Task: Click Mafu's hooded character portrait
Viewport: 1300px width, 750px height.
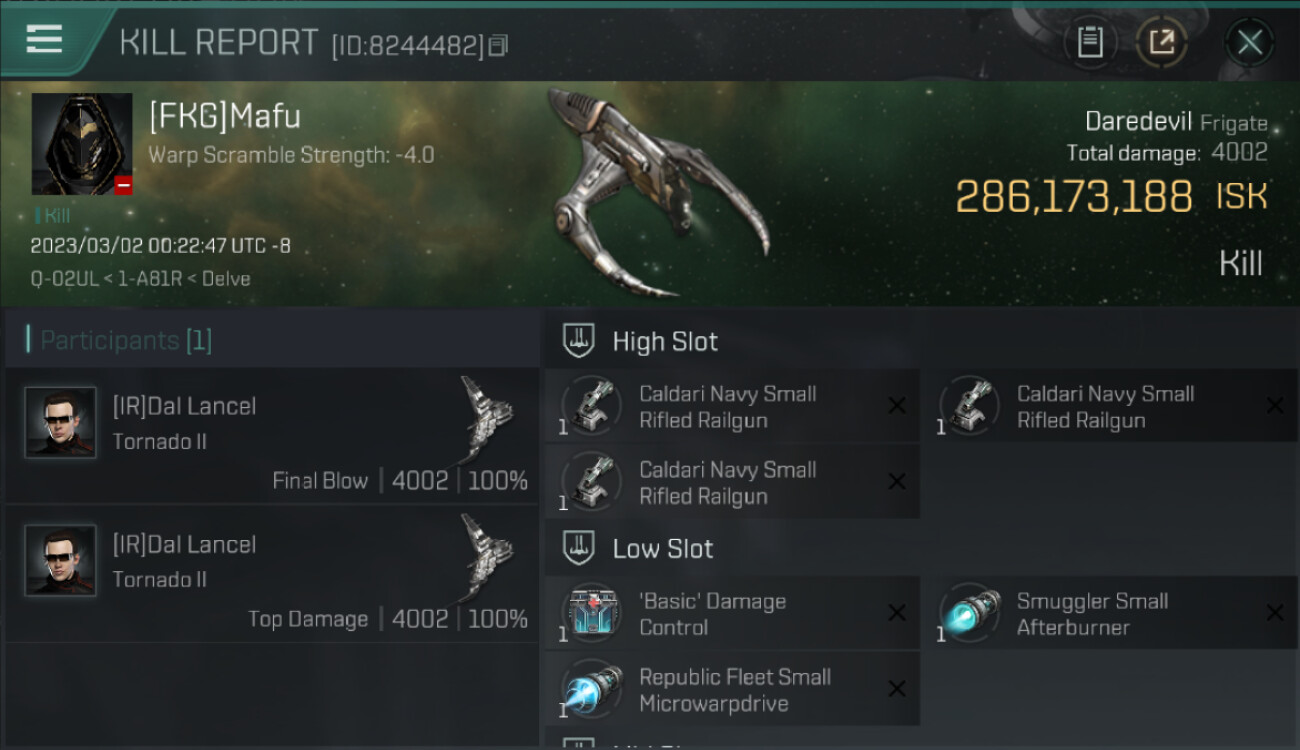Action: [82, 144]
